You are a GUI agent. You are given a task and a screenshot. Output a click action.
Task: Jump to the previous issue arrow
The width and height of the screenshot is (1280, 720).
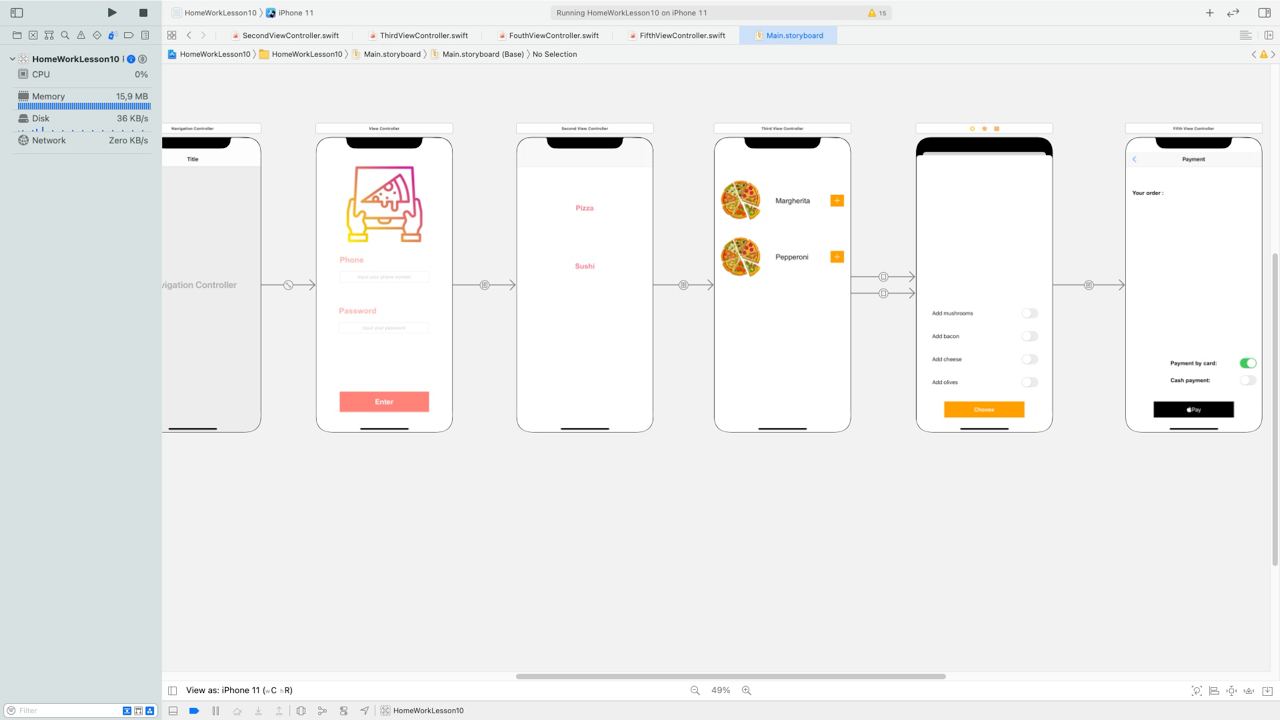point(1254,54)
